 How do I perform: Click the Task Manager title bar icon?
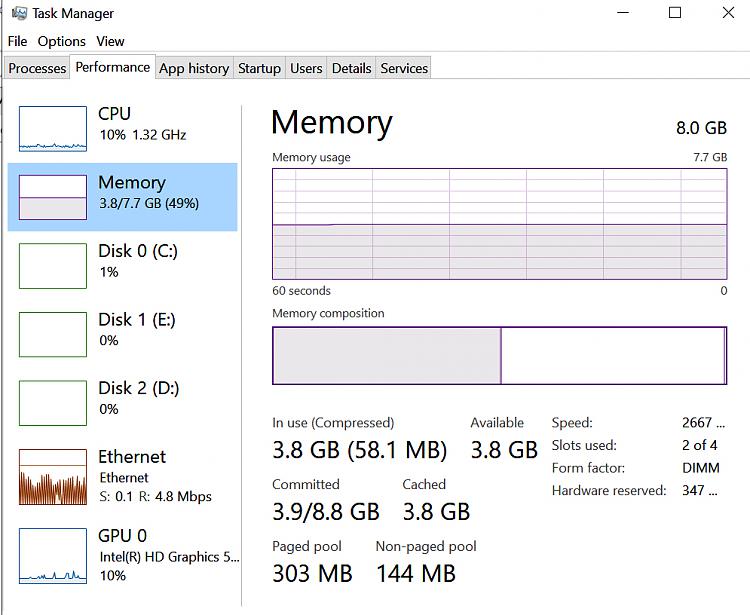coord(19,13)
